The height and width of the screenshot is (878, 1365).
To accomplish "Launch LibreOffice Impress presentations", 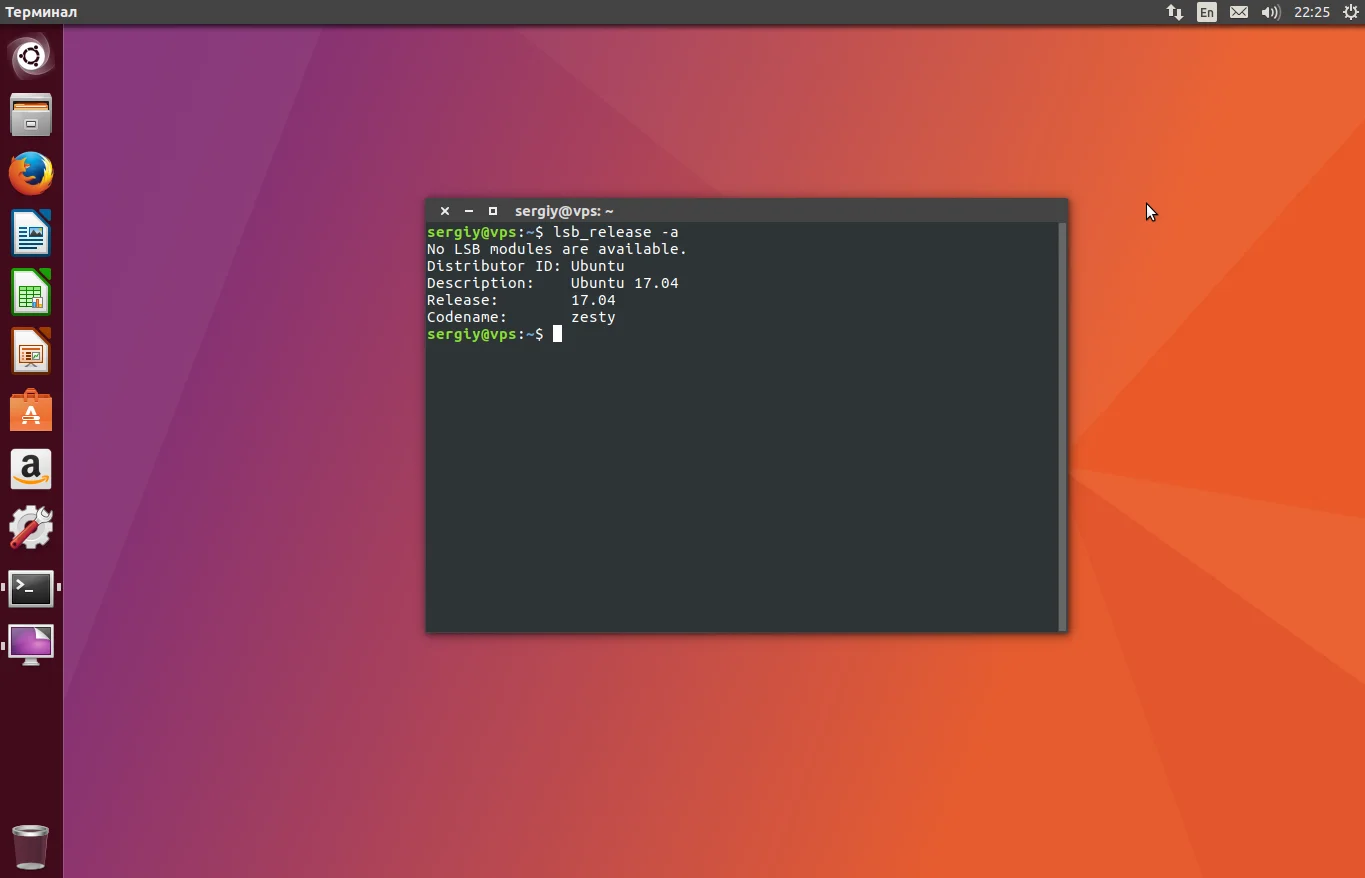I will point(31,351).
